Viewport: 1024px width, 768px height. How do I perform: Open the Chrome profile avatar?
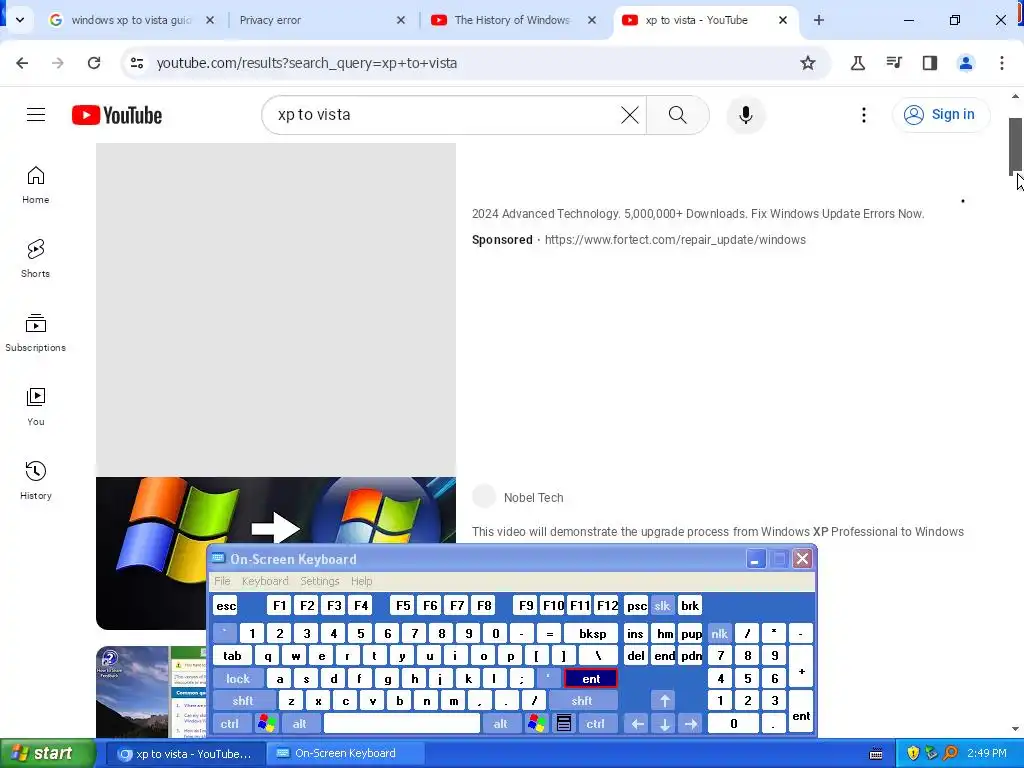[965, 63]
